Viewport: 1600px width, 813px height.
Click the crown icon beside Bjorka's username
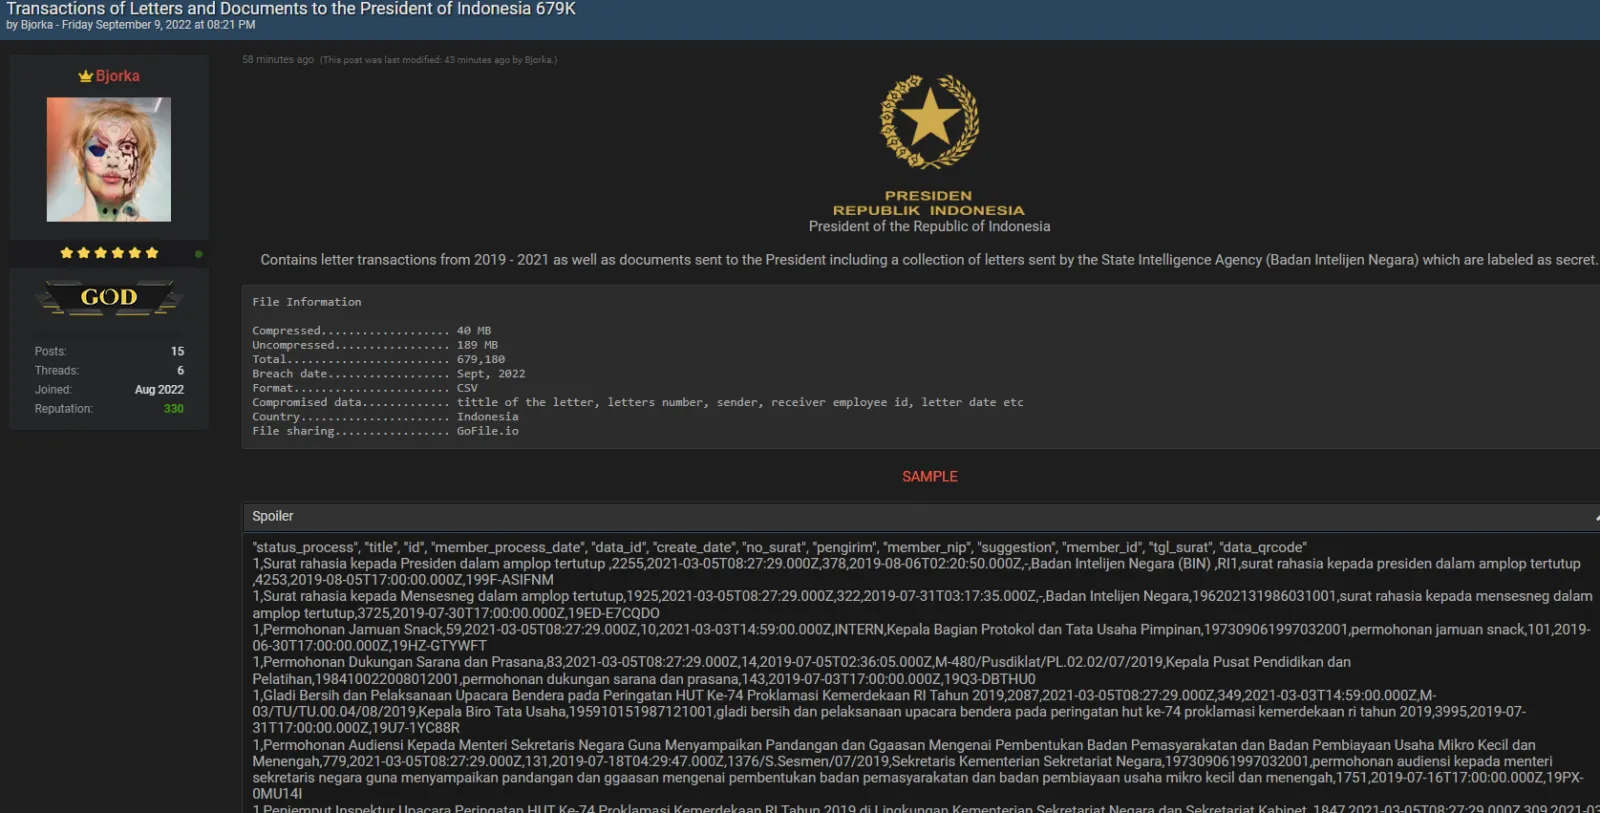(85, 77)
